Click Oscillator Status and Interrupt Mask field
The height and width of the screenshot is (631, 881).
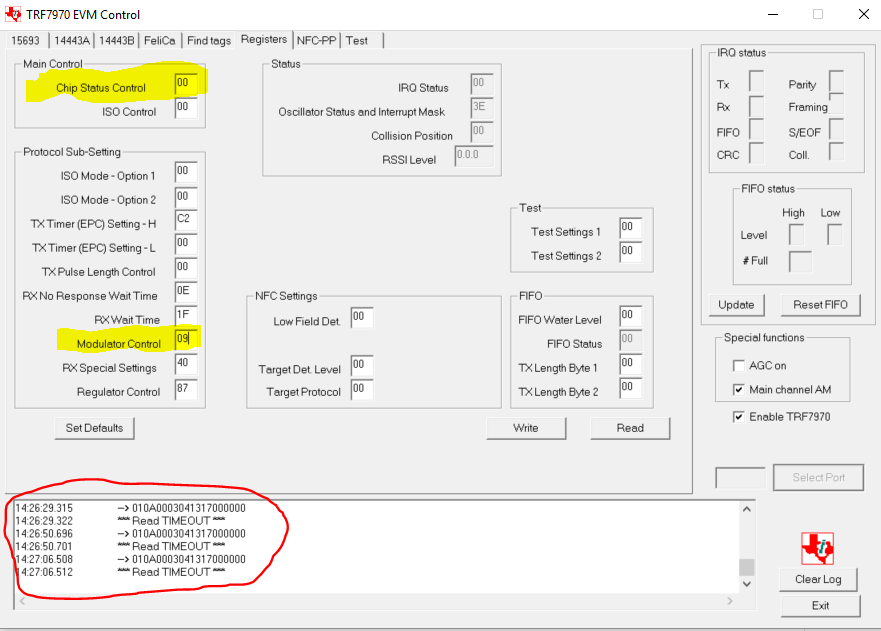482,107
